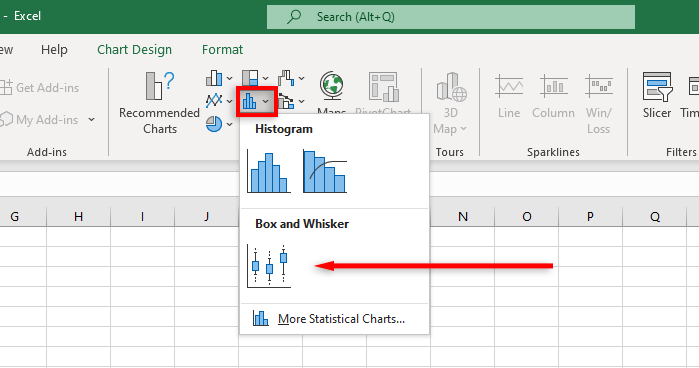Click Insert Pie or Doughnut Chart icon
699x368 pixels.
click(214, 124)
